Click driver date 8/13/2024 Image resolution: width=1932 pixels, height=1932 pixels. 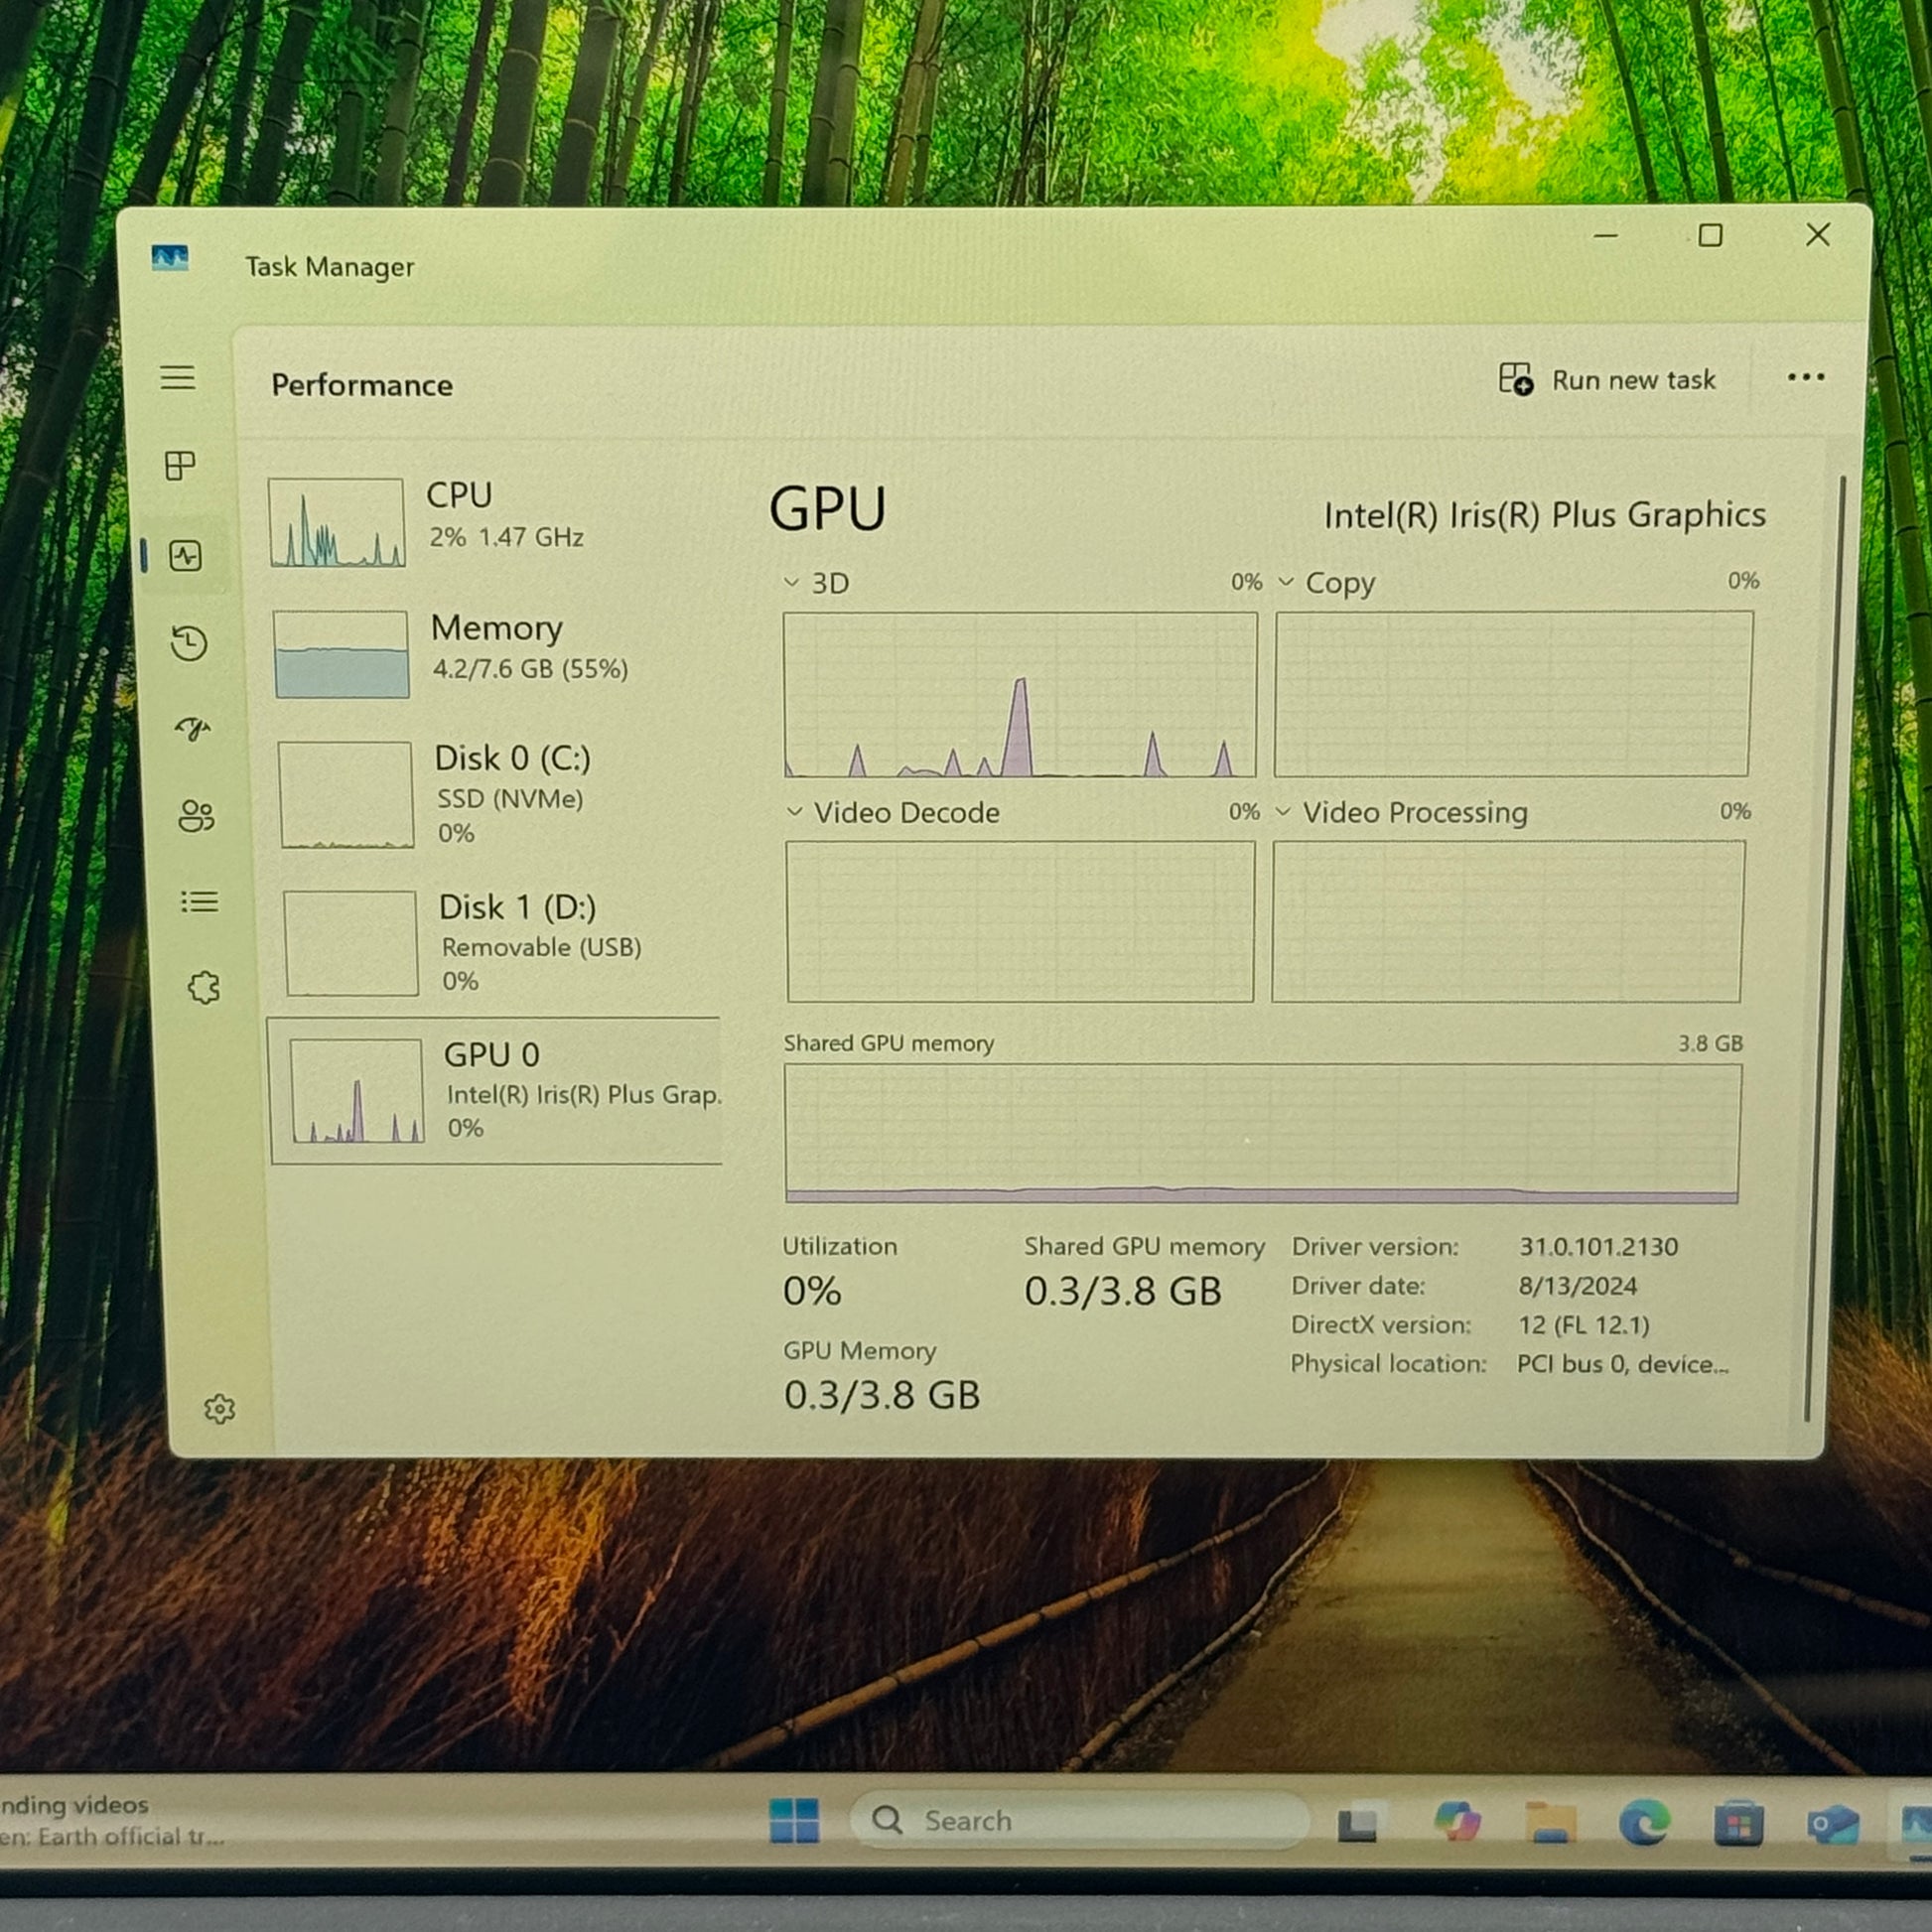pyautogui.click(x=1577, y=1286)
